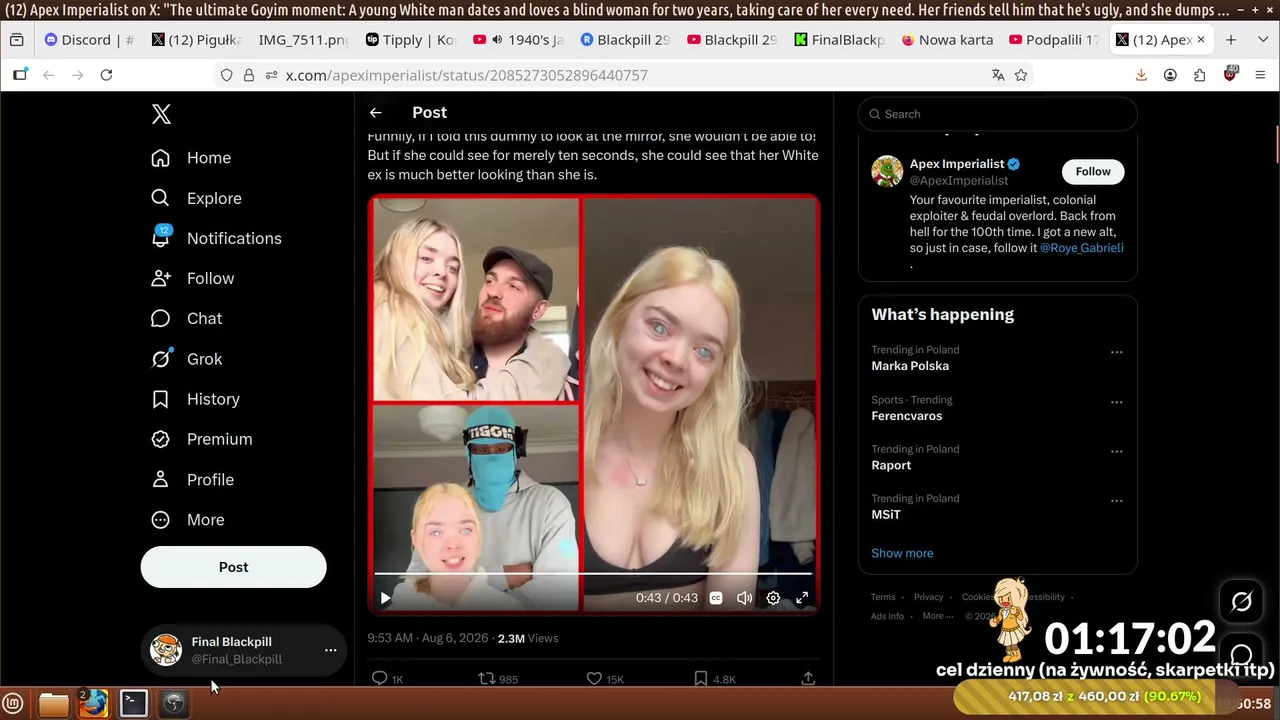Click the X logo in the sidebar
The image size is (1280, 720).
[161, 114]
